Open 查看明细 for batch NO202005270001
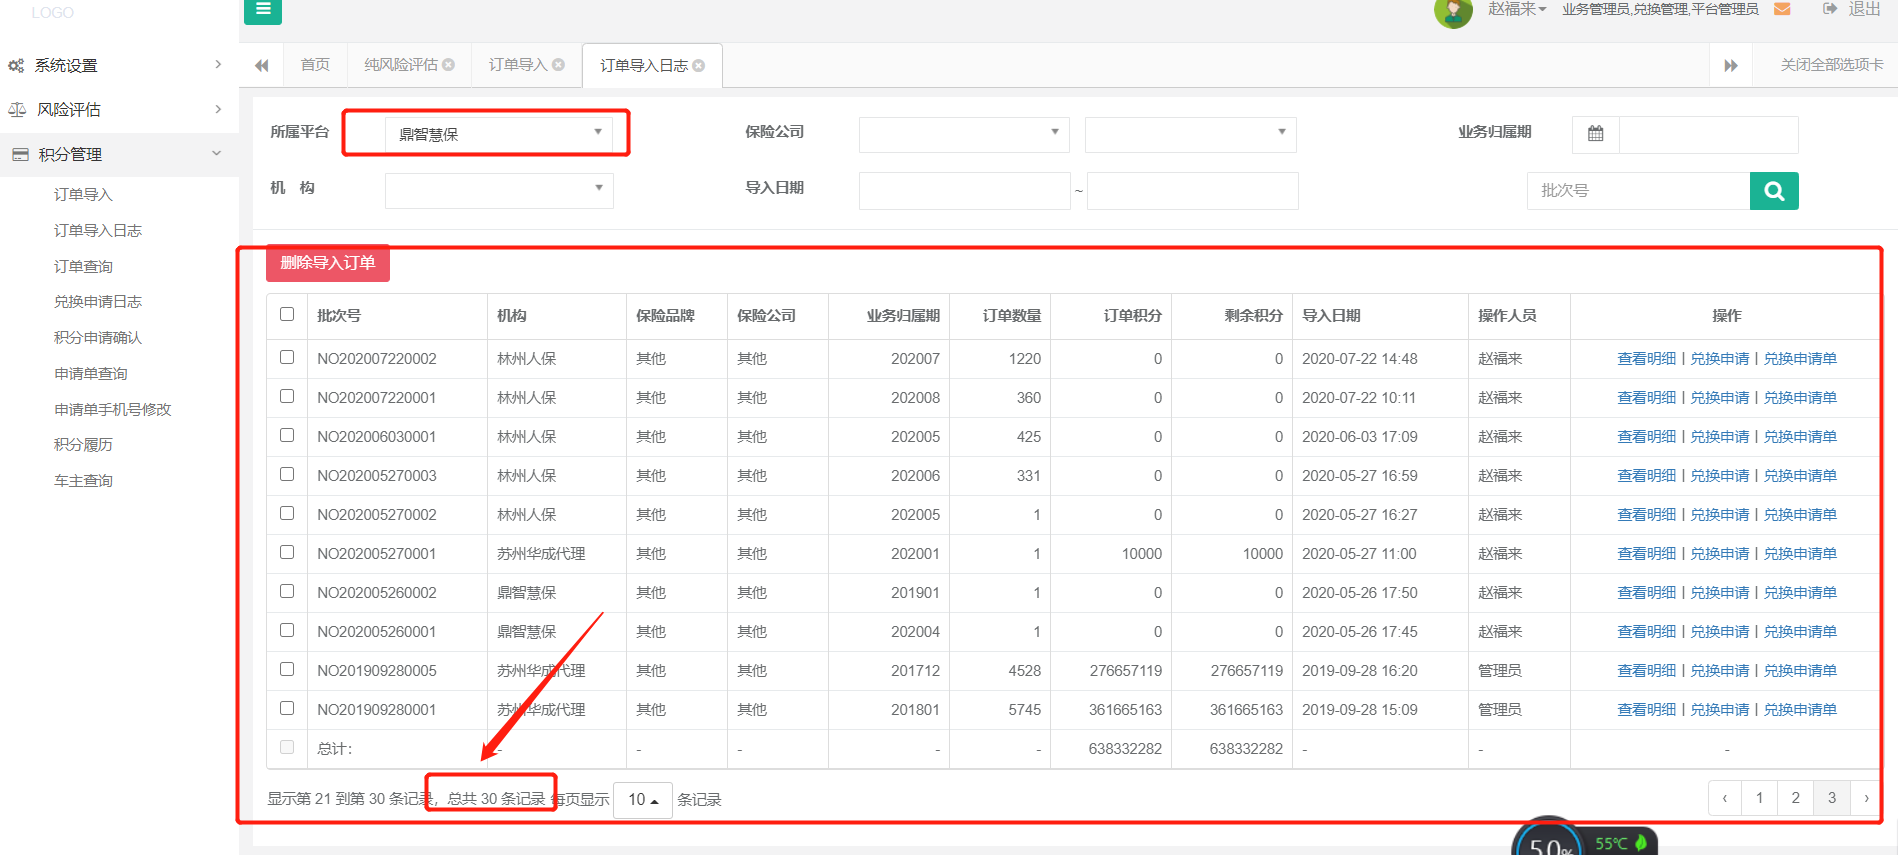The width and height of the screenshot is (1898, 855). click(1645, 553)
